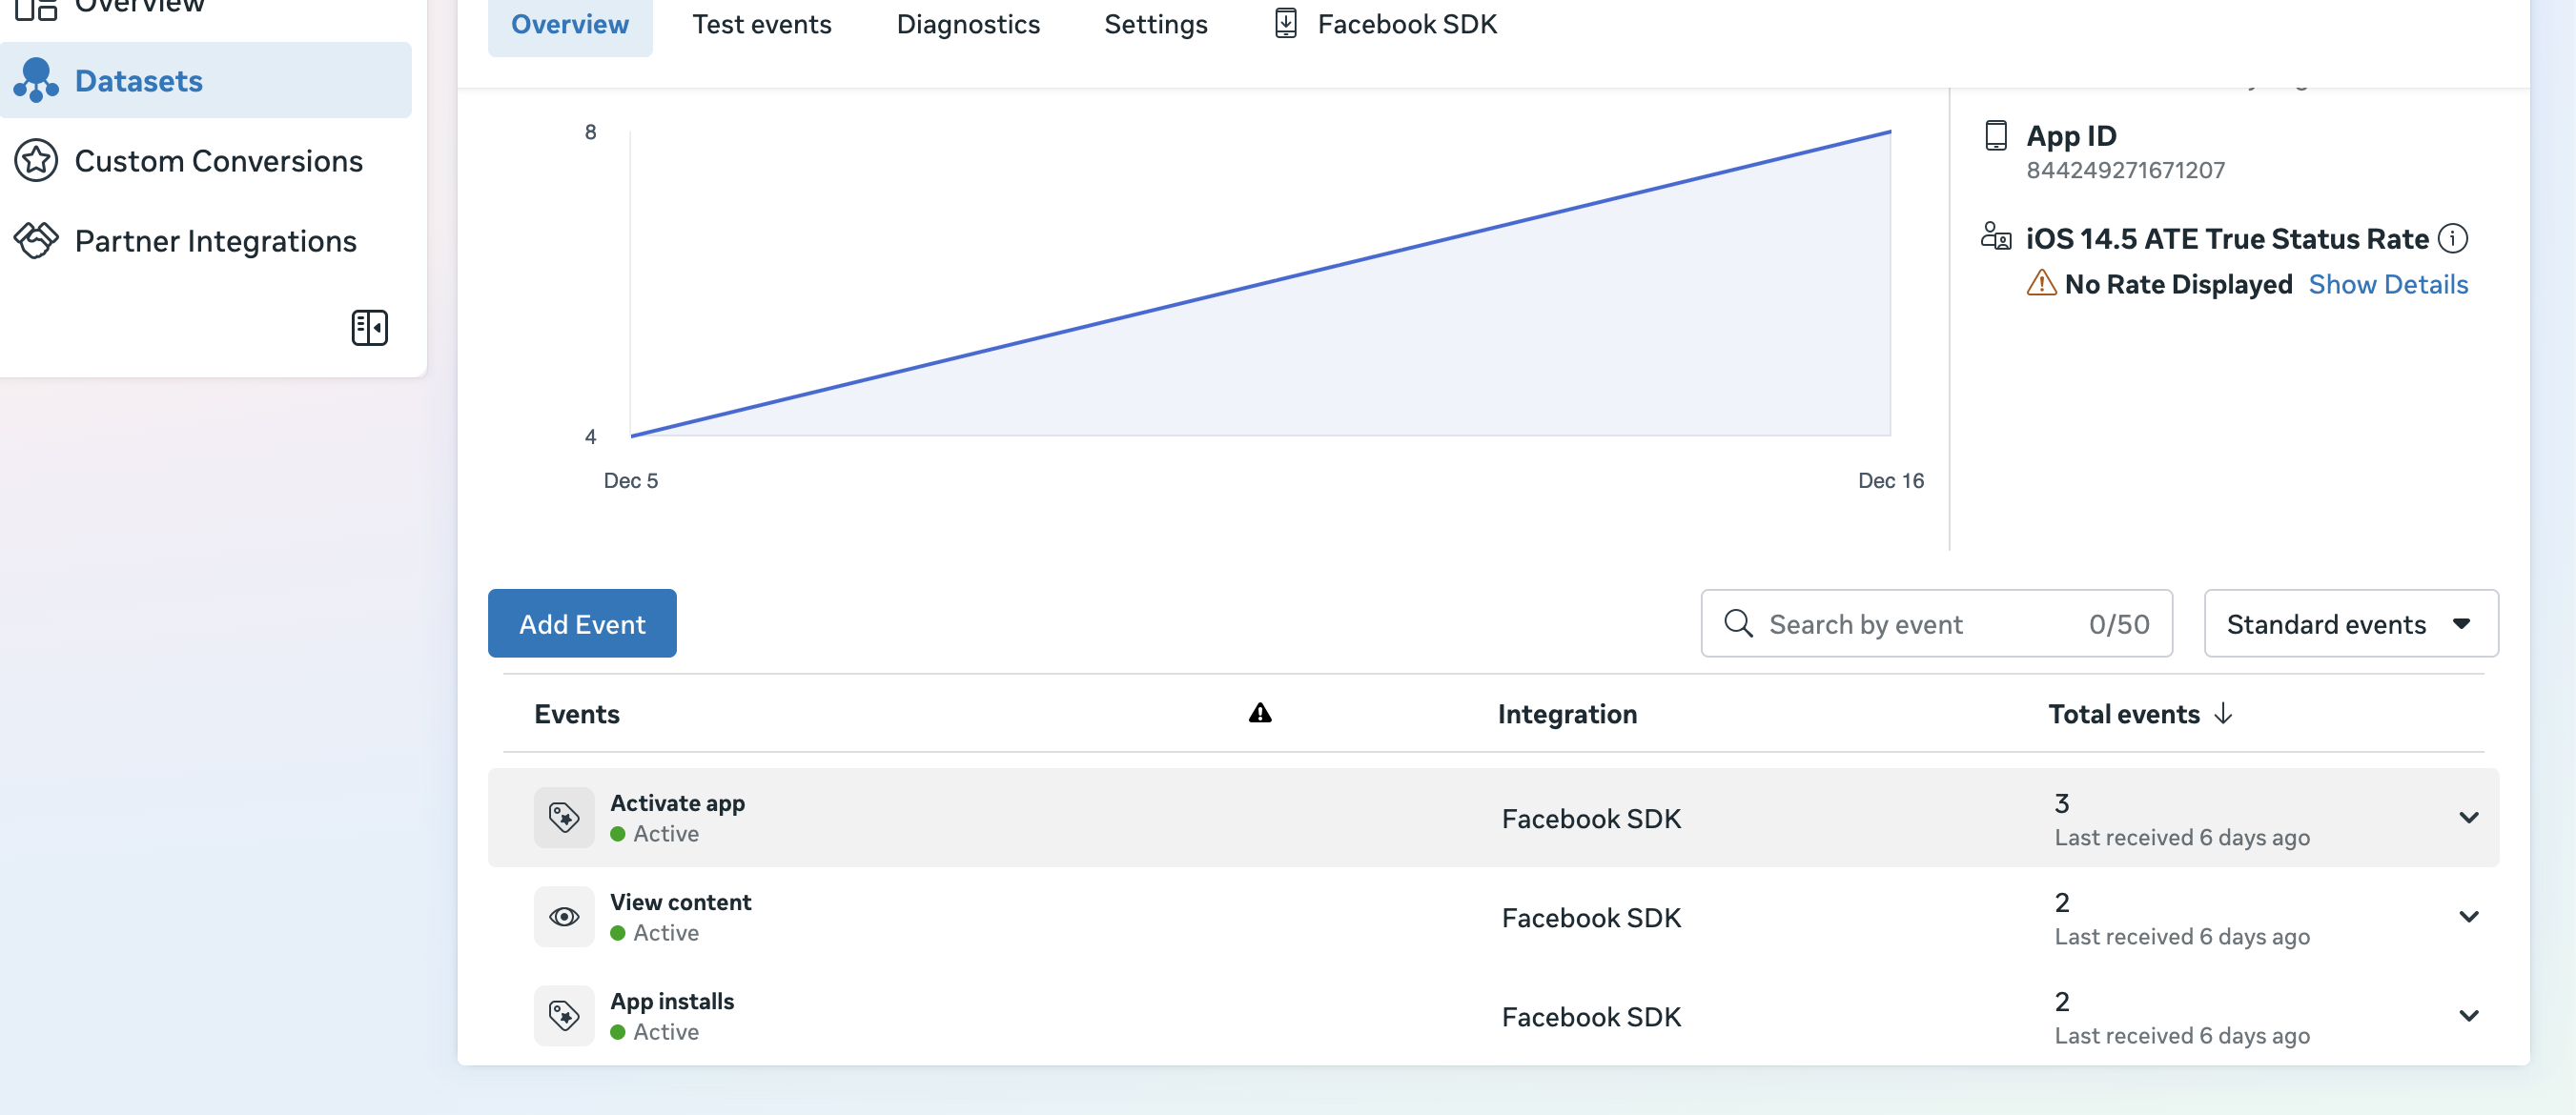Click the Datasets sidebar icon
The image size is (2576, 1115).
(36, 80)
